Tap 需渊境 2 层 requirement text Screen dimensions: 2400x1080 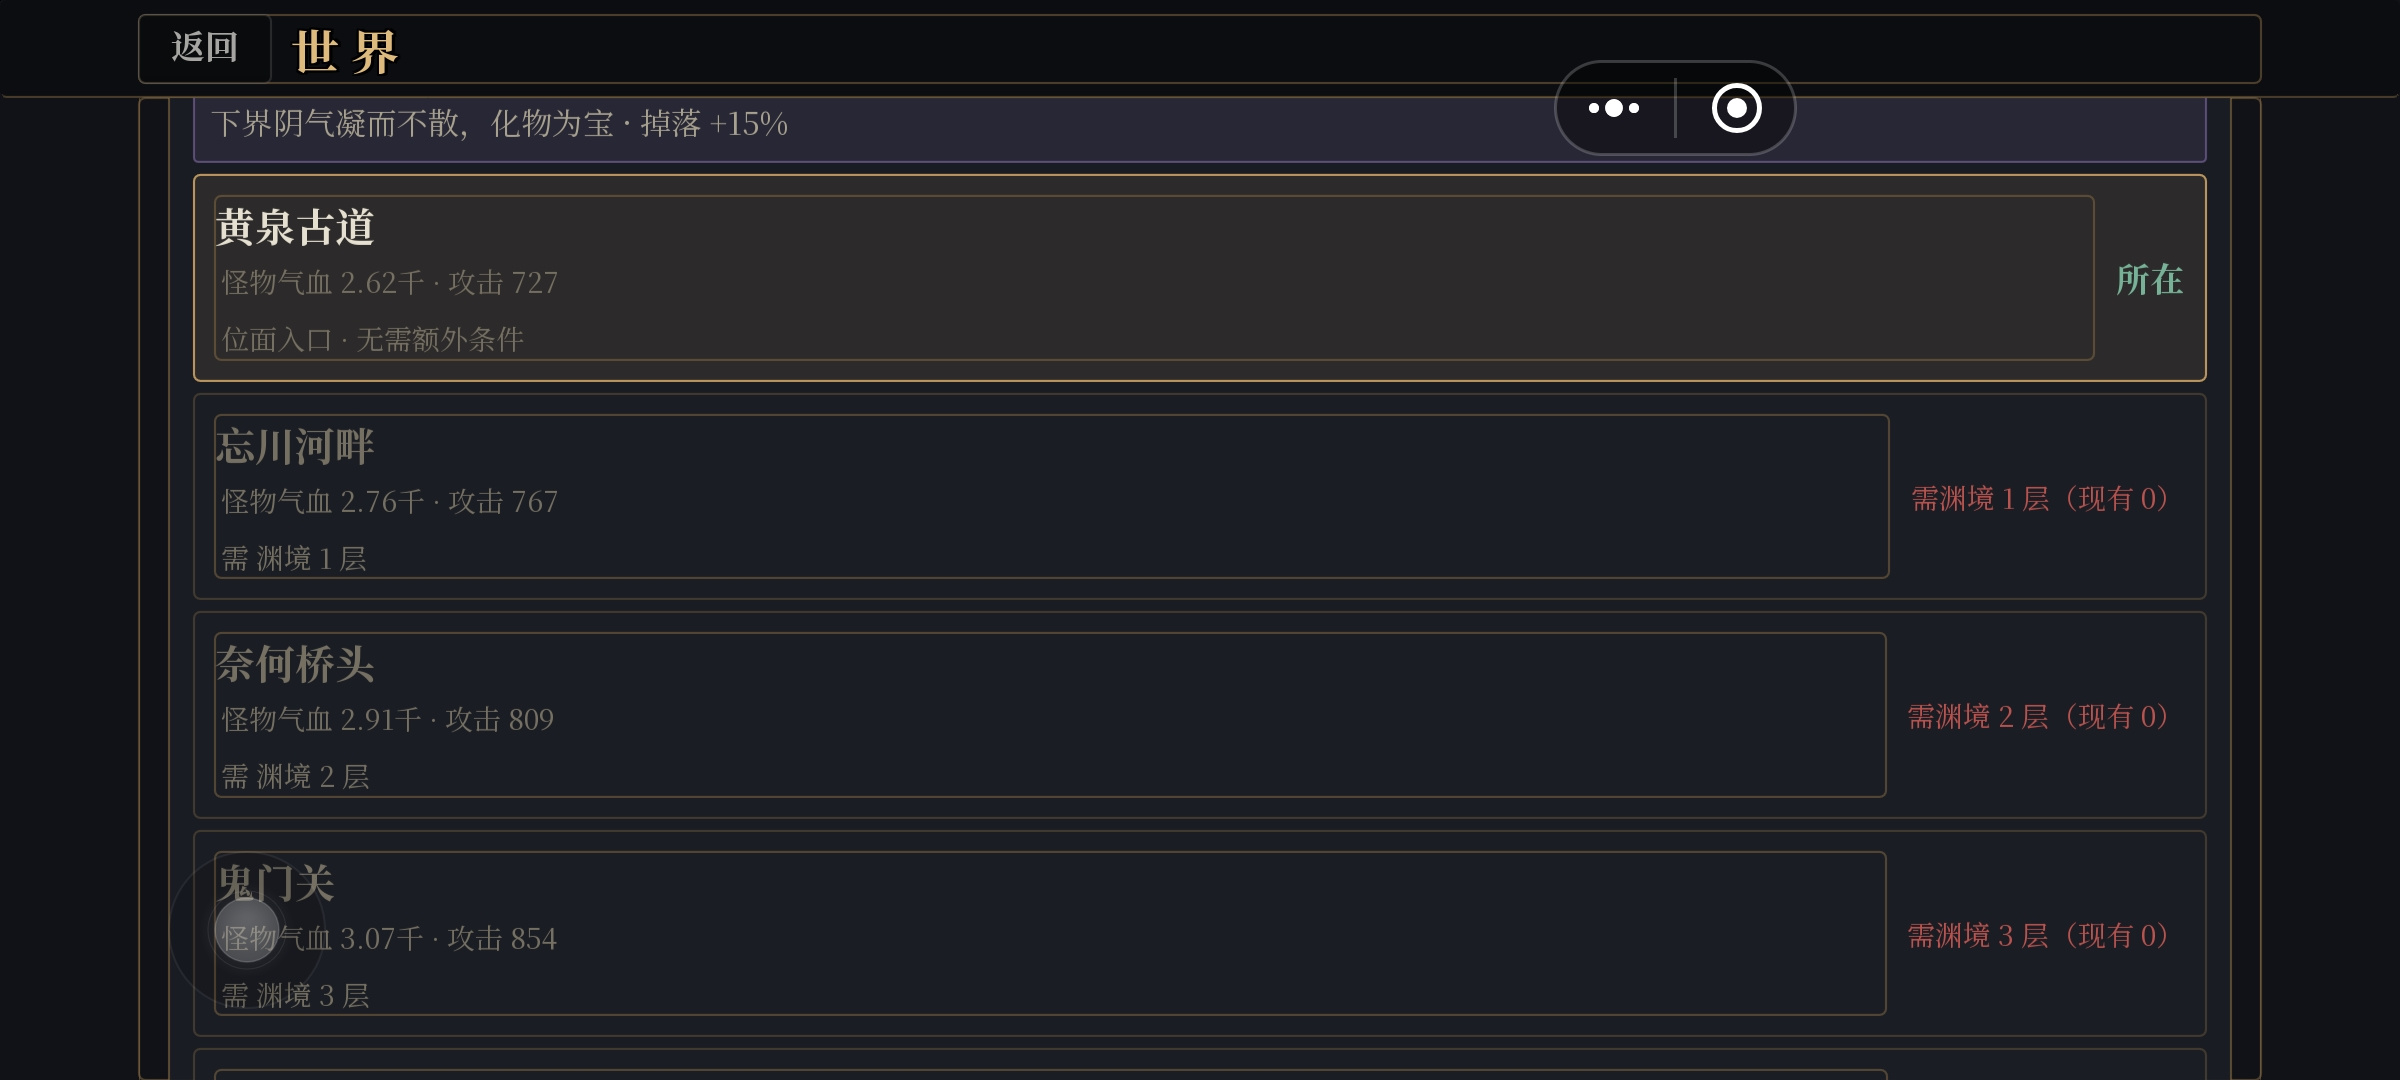point(2038,716)
